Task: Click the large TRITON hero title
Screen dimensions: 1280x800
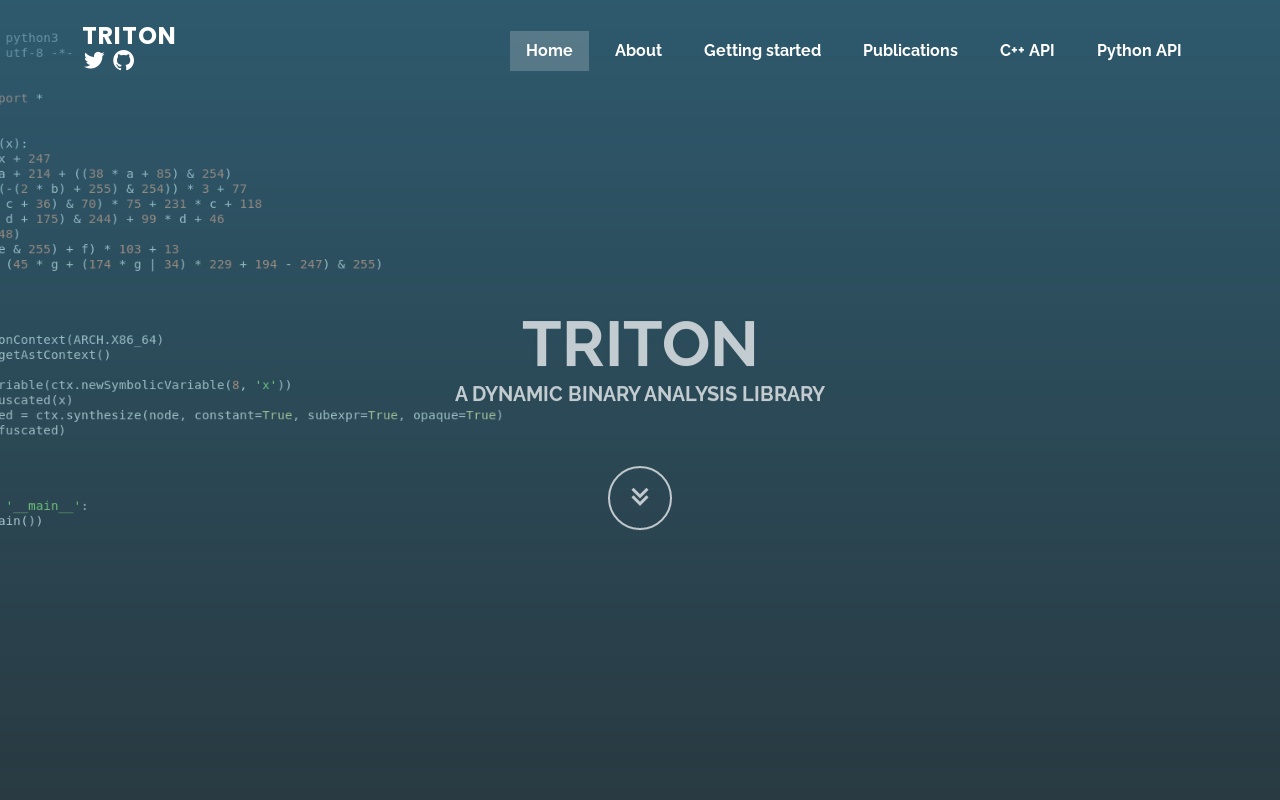Action: 639,343
